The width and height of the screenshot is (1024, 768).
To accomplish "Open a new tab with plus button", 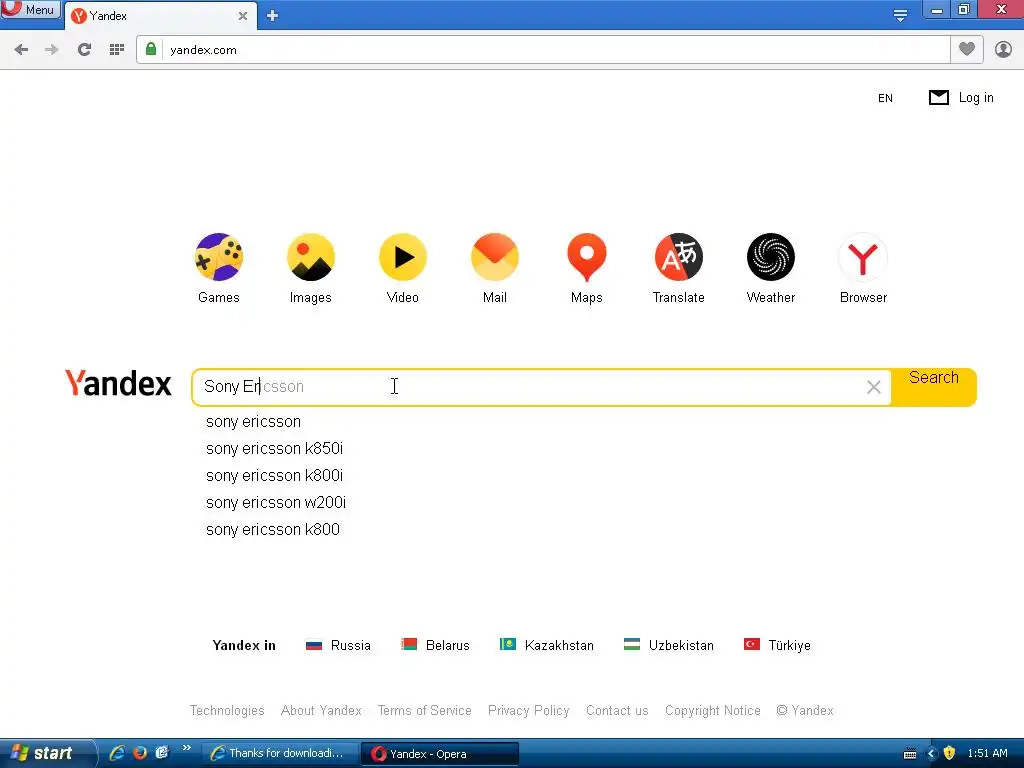I will pos(272,16).
